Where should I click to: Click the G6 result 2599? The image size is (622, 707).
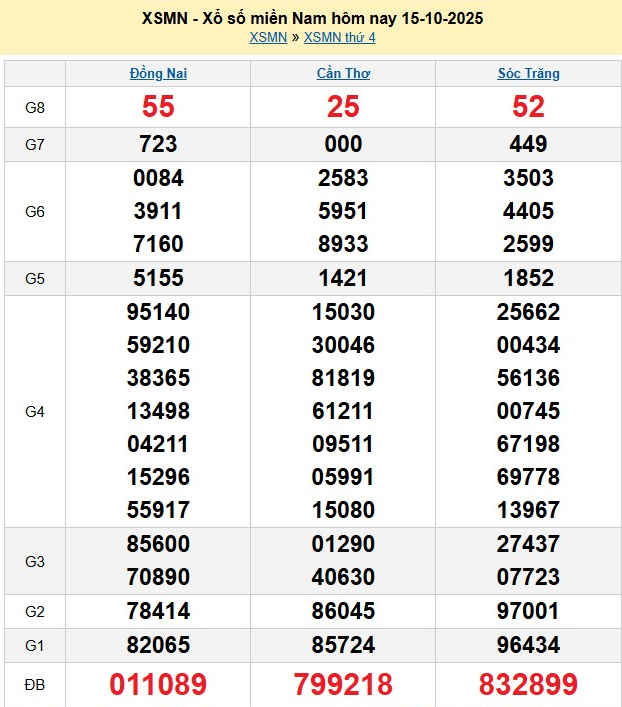tap(528, 244)
